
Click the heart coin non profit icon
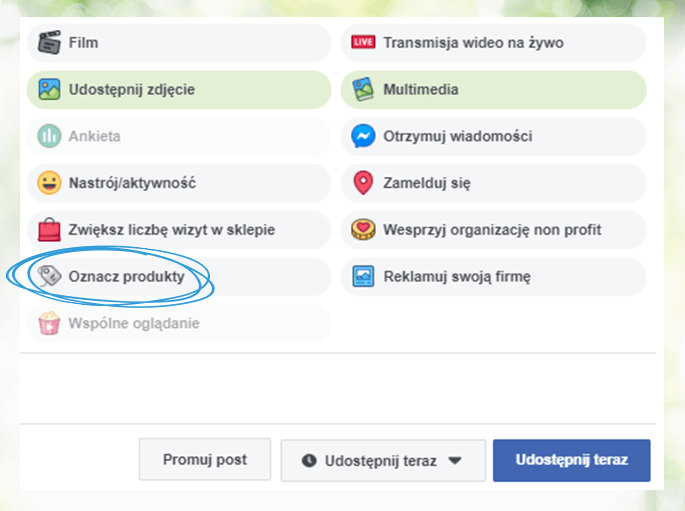point(363,229)
